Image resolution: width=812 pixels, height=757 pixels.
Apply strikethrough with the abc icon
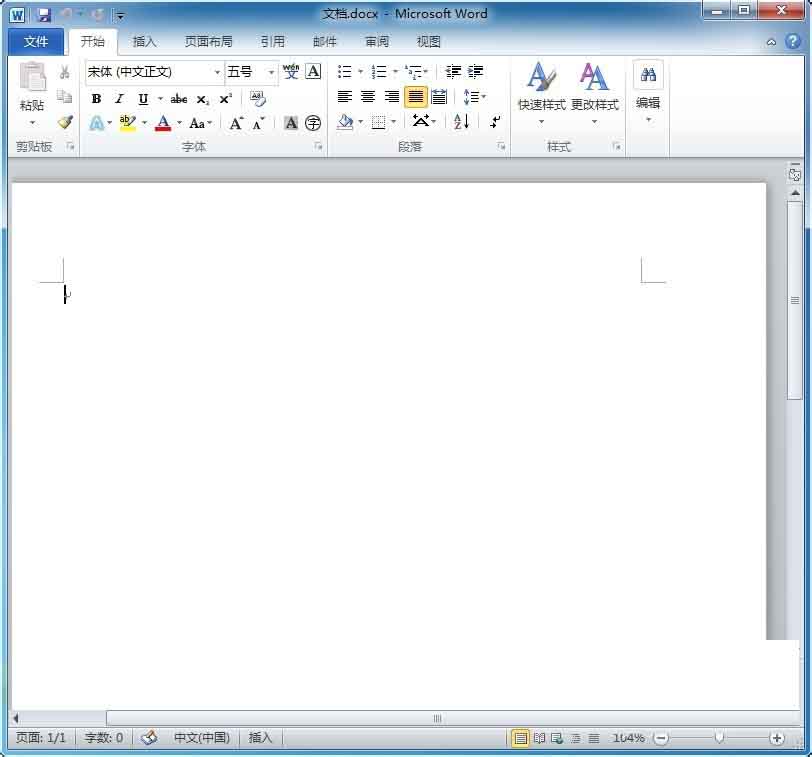click(179, 99)
